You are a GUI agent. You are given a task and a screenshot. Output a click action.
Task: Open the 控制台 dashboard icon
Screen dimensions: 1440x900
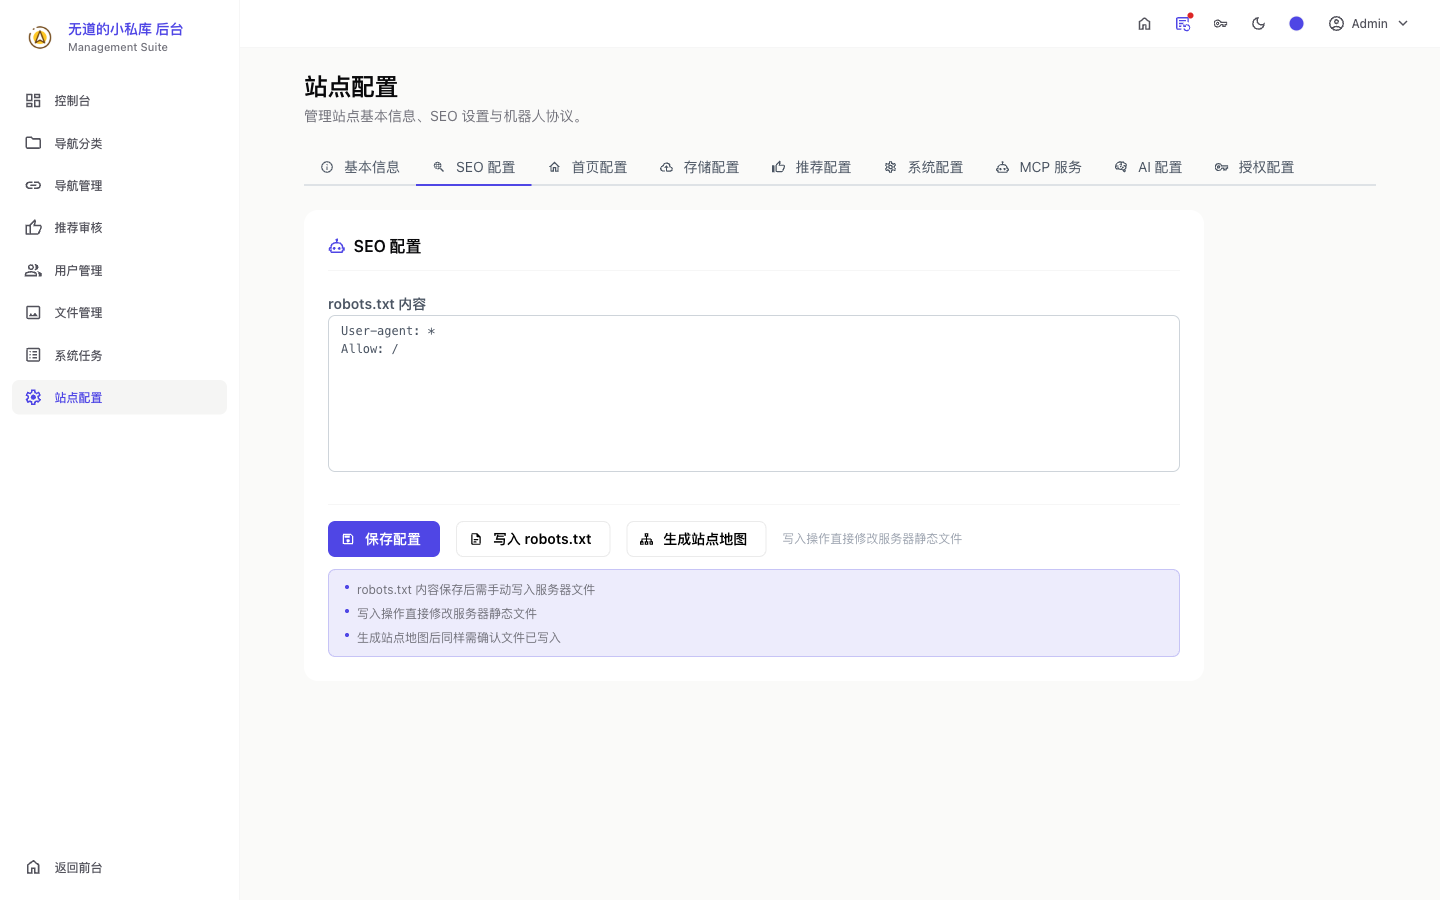[x=33, y=101]
